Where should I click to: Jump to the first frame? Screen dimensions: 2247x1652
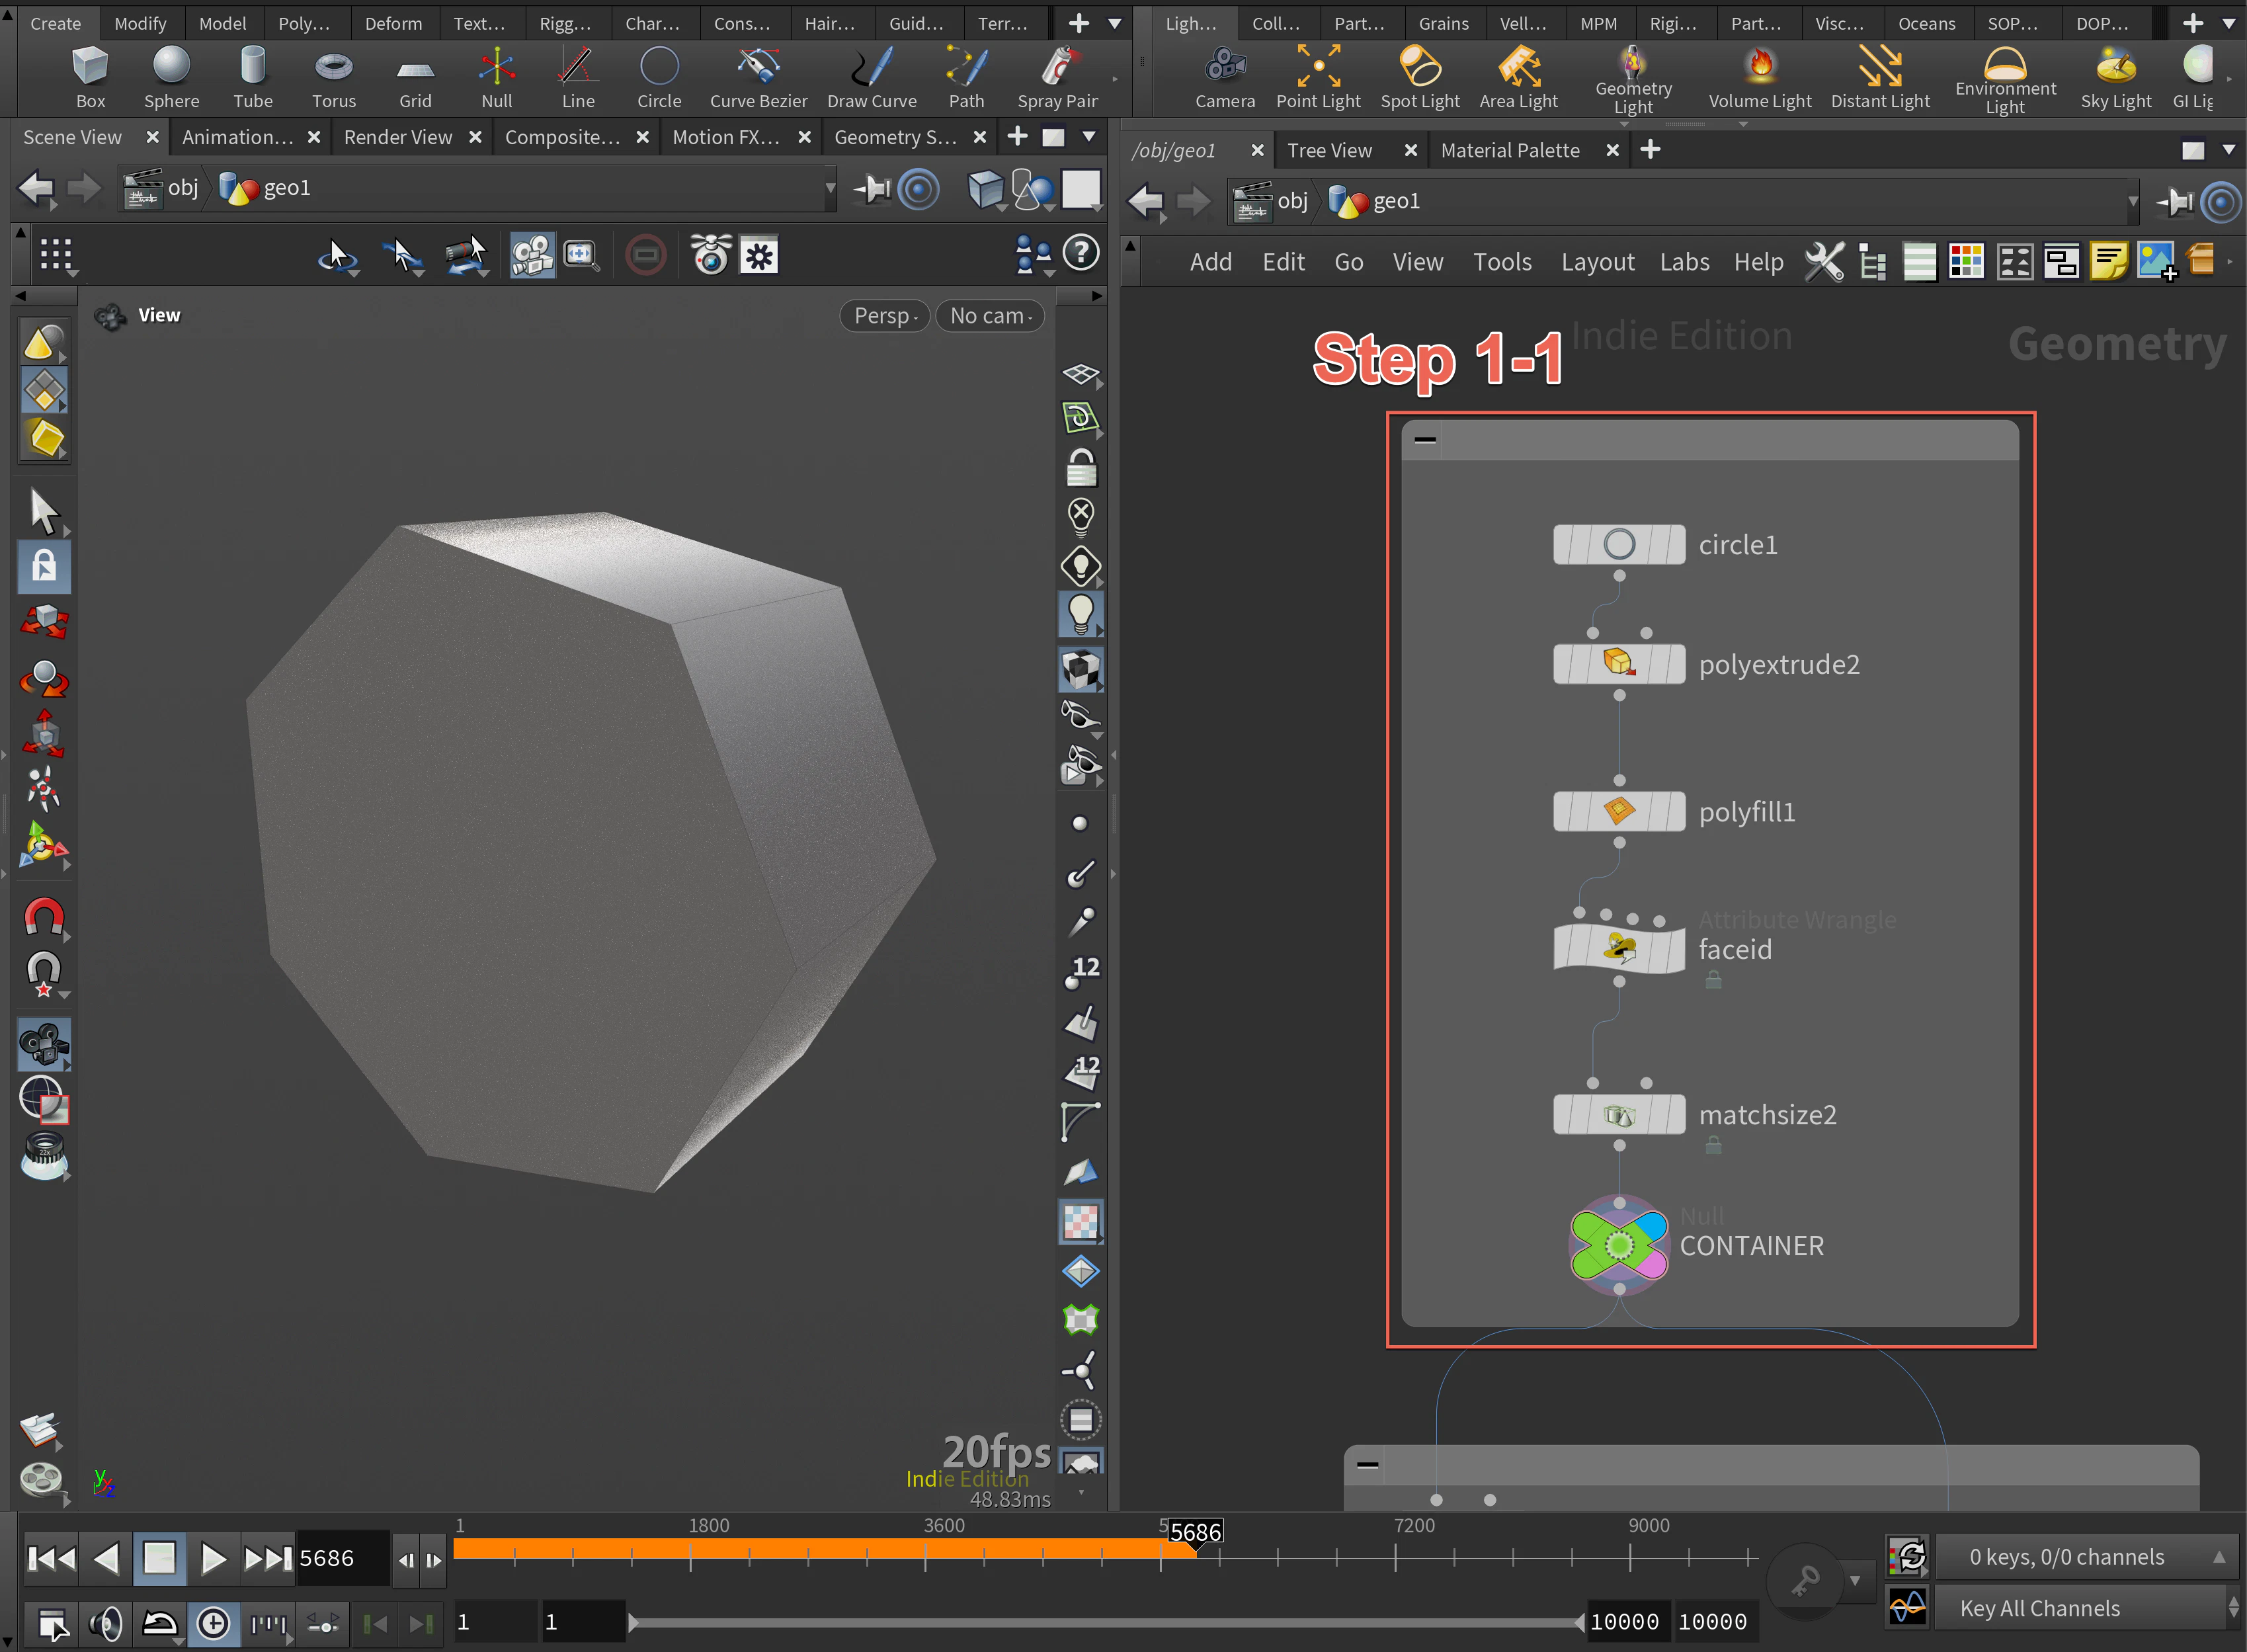(51, 1558)
